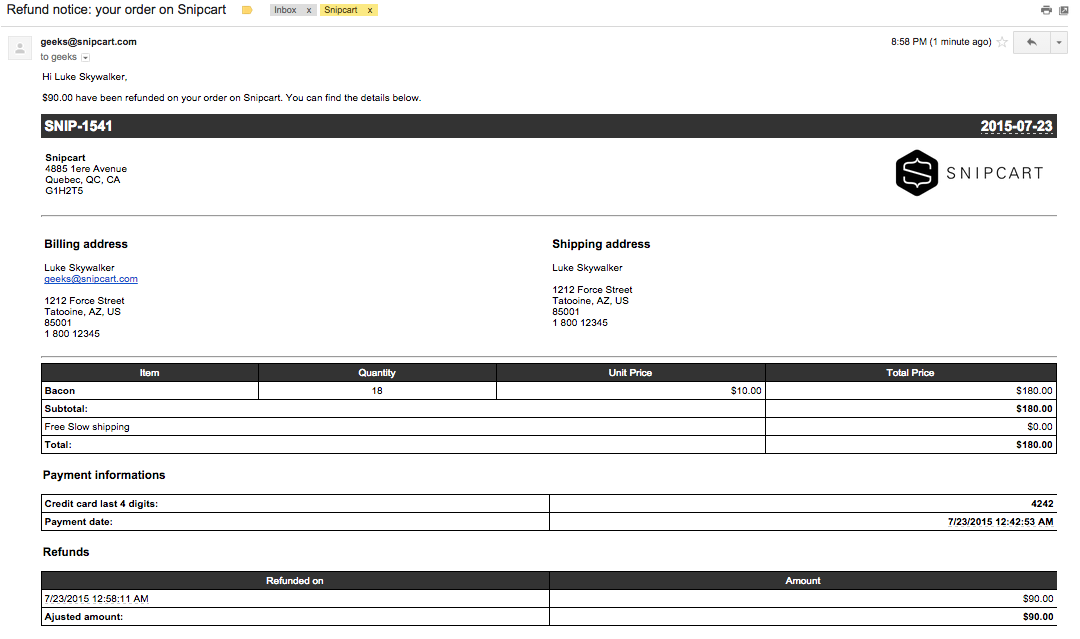Click '1212 Force Street' in shipping address
Screen dimensions: 1080x639
(592, 290)
